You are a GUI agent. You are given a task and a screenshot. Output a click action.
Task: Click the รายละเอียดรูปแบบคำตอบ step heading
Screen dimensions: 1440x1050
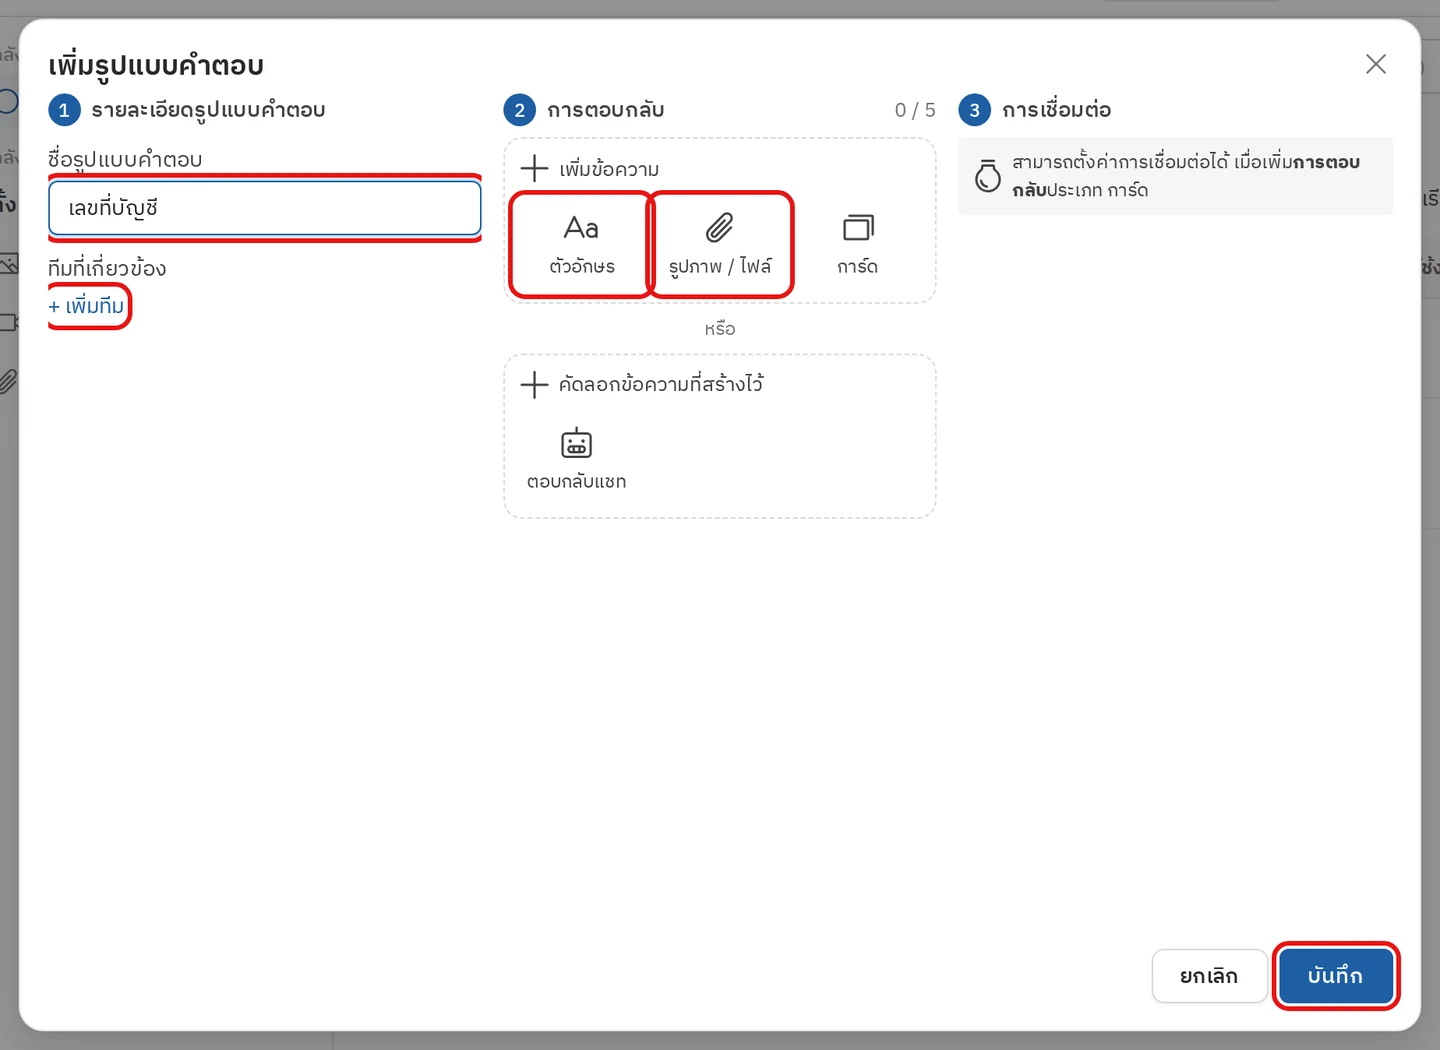208,110
